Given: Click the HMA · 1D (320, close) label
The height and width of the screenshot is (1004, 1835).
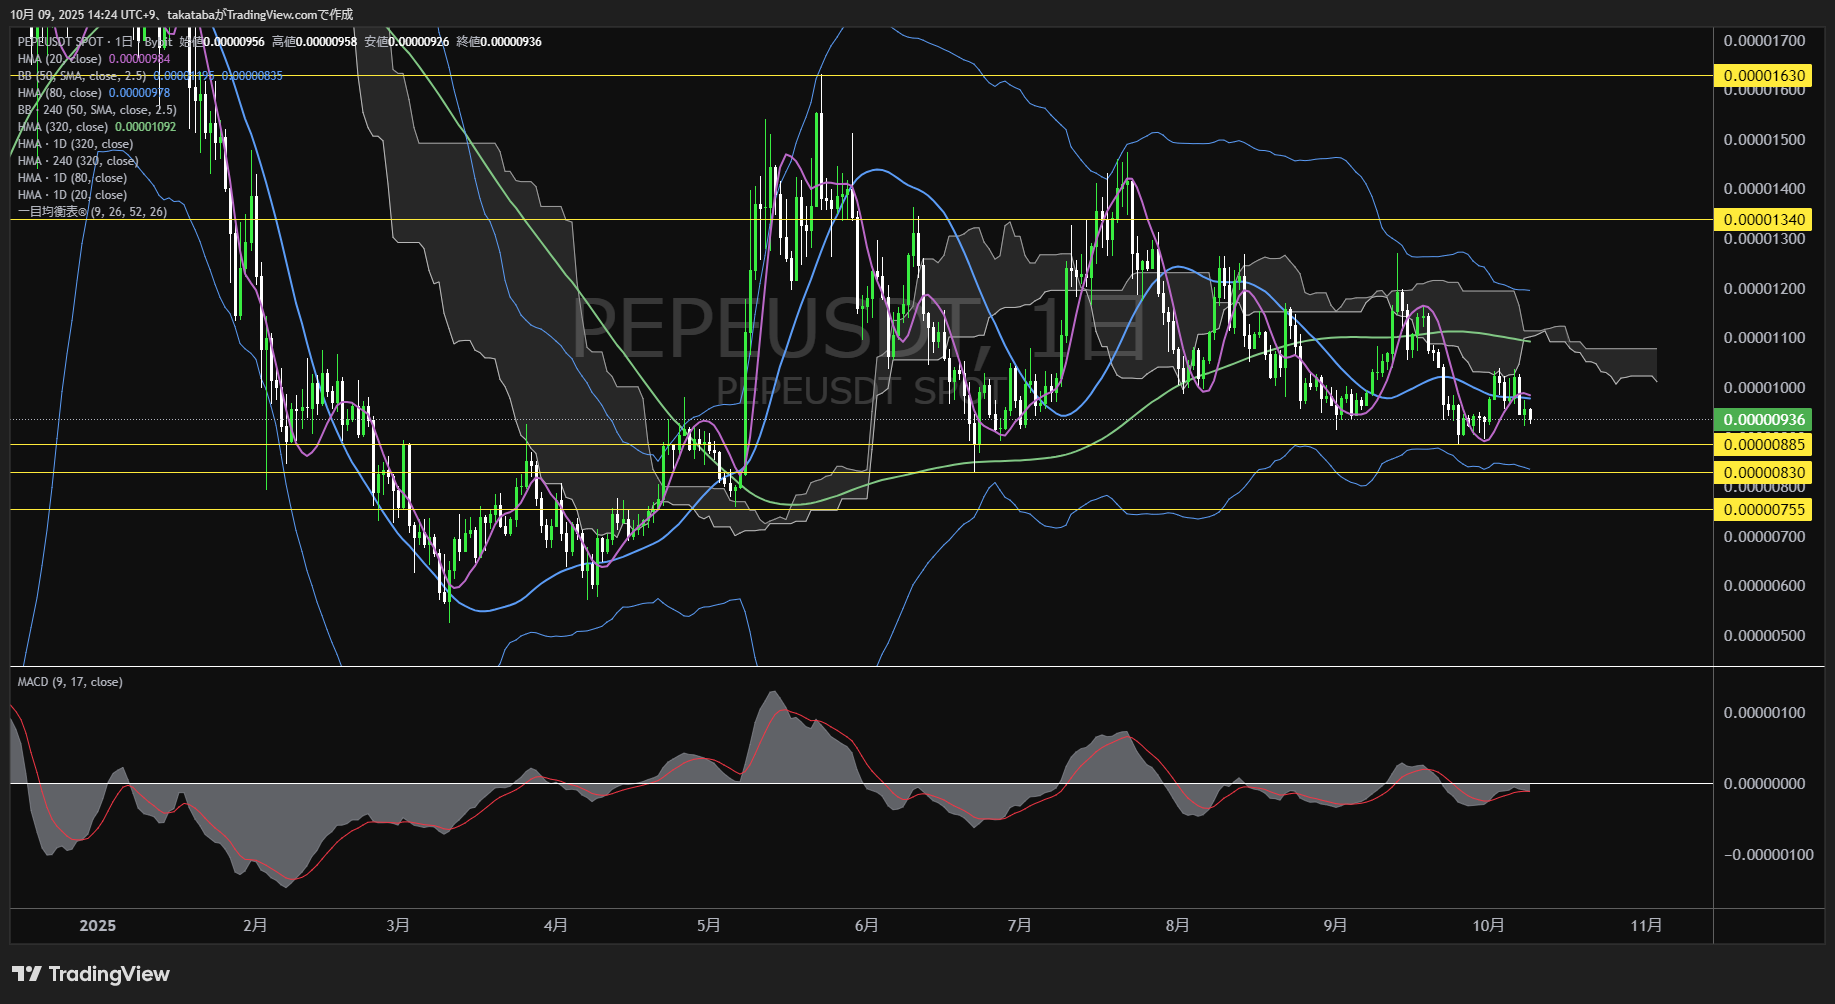Looking at the screenshot, I should pos(75,144).
